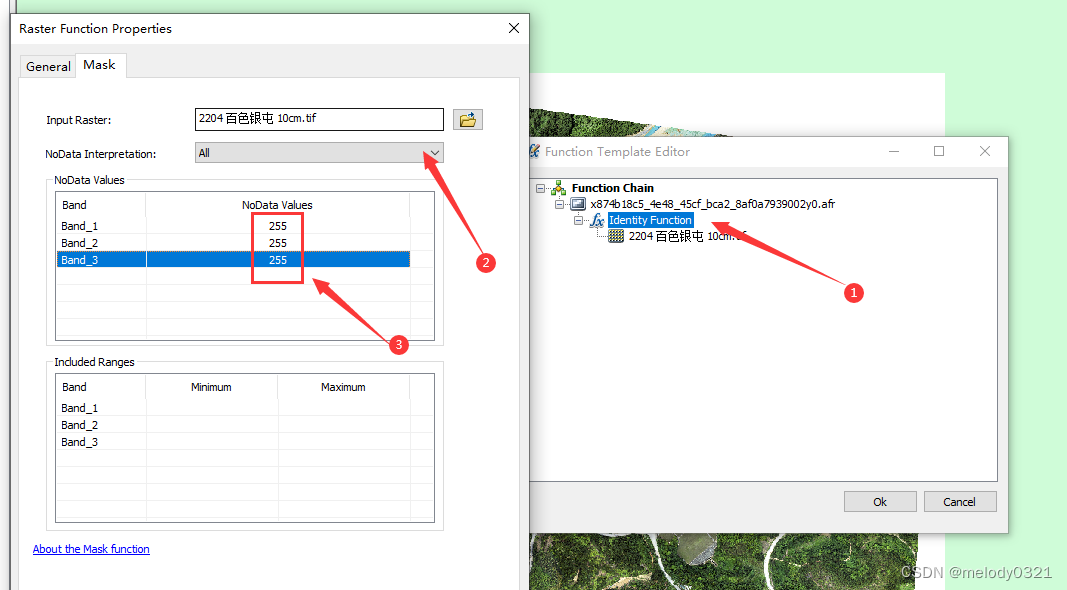Maximize the Function Template Editor window
The image size is (1067, 590).
pos(939,151)
